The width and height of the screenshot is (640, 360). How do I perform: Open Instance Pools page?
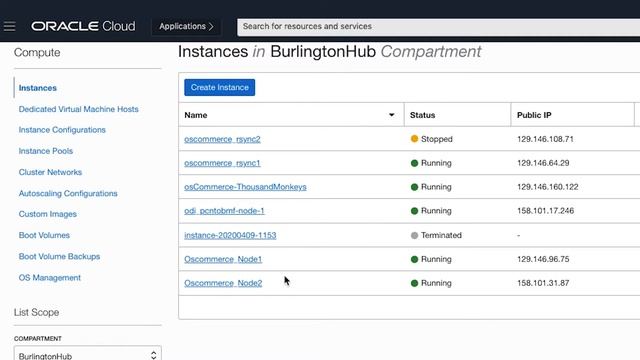tap(46, 151)
